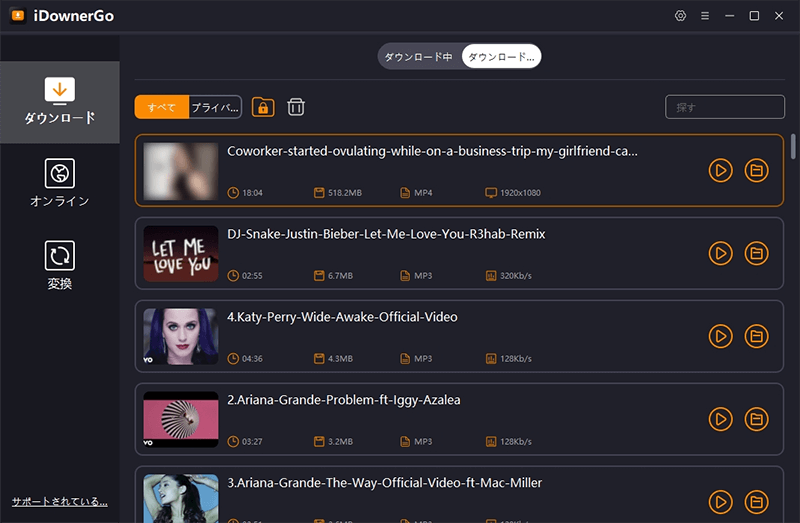
Task: Click the private lock folder icon
Action: coord(263,107)
